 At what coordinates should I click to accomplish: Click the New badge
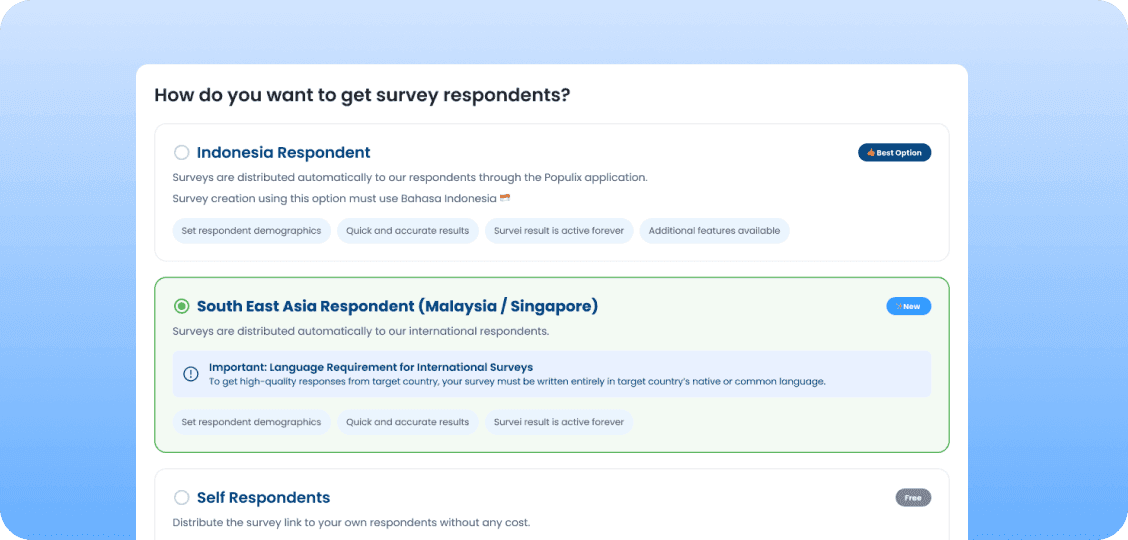pyautogui.click(x=909, y=306)
